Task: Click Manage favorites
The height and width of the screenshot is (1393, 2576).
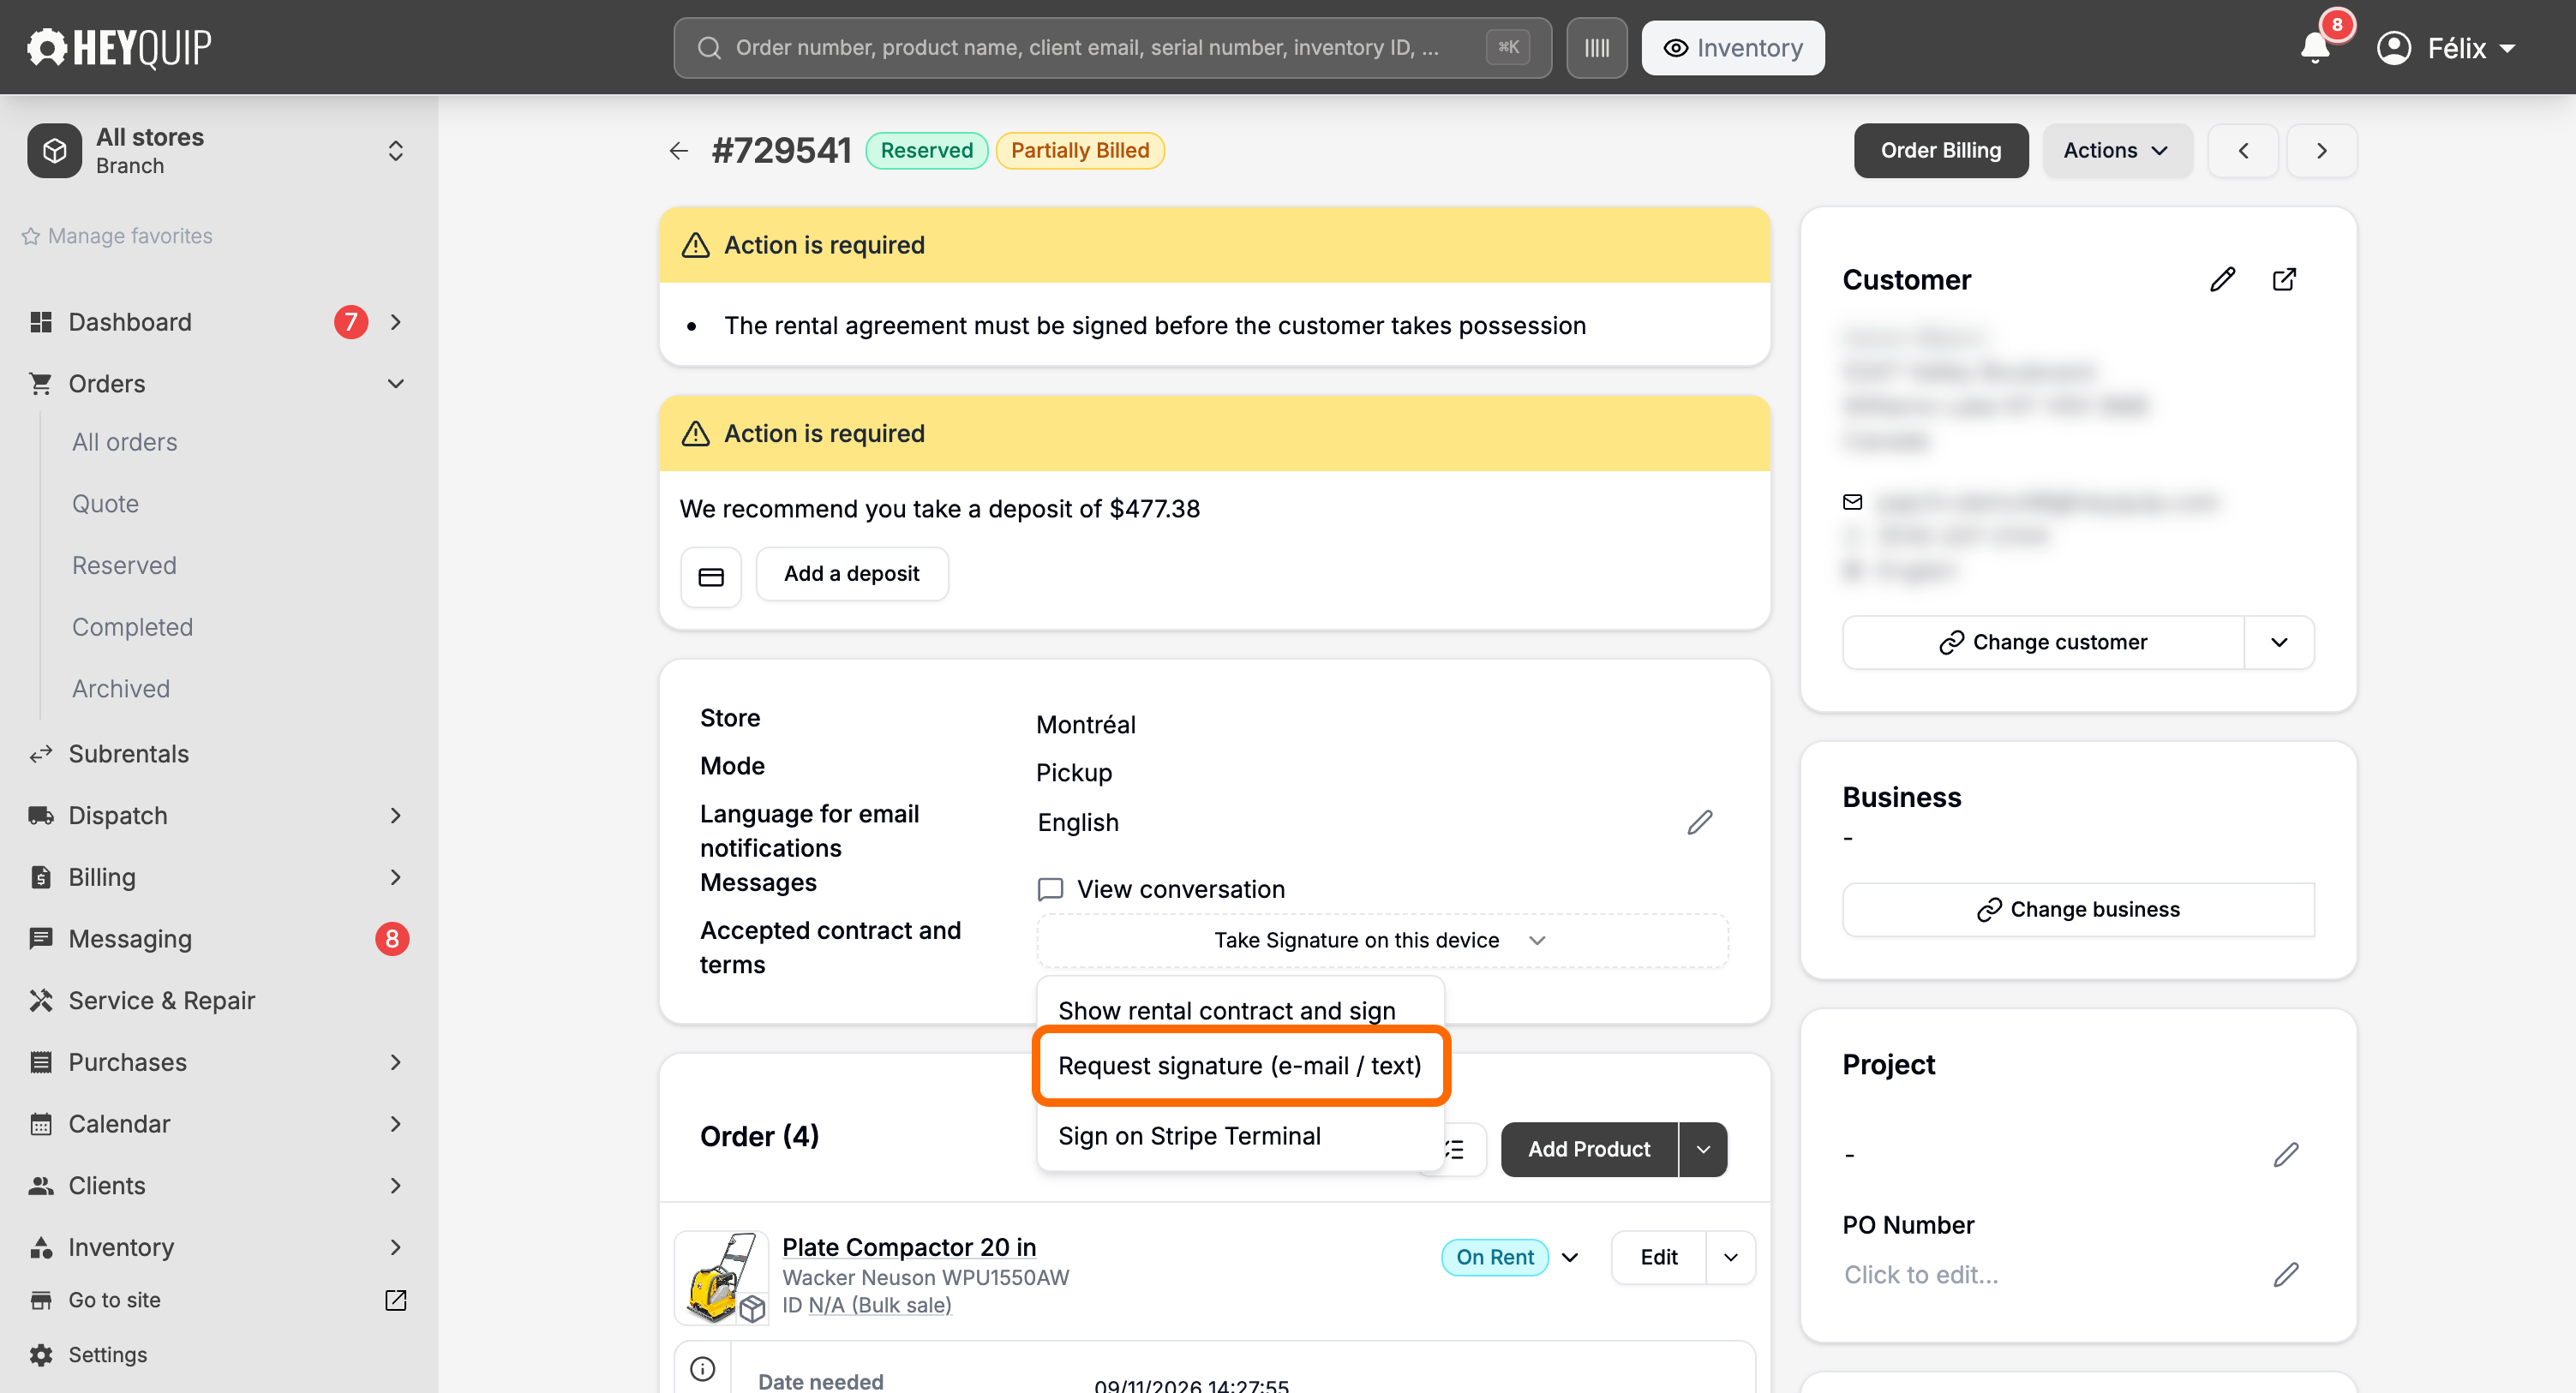Action: (117, 236)
